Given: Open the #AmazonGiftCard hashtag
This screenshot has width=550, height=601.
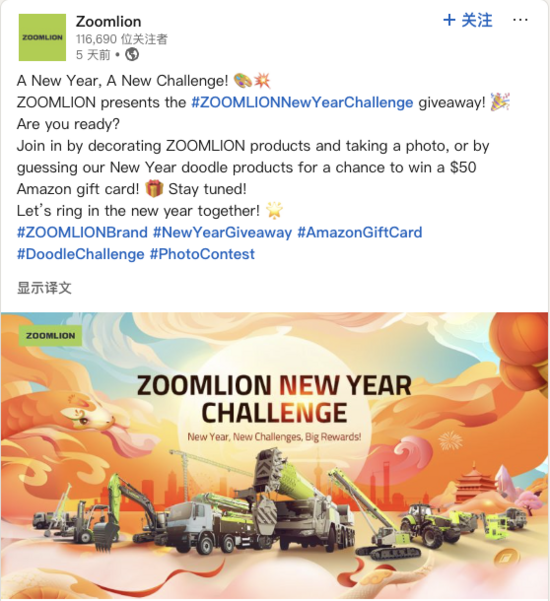Looking at the screenshot, I should [x=360, y=233].
